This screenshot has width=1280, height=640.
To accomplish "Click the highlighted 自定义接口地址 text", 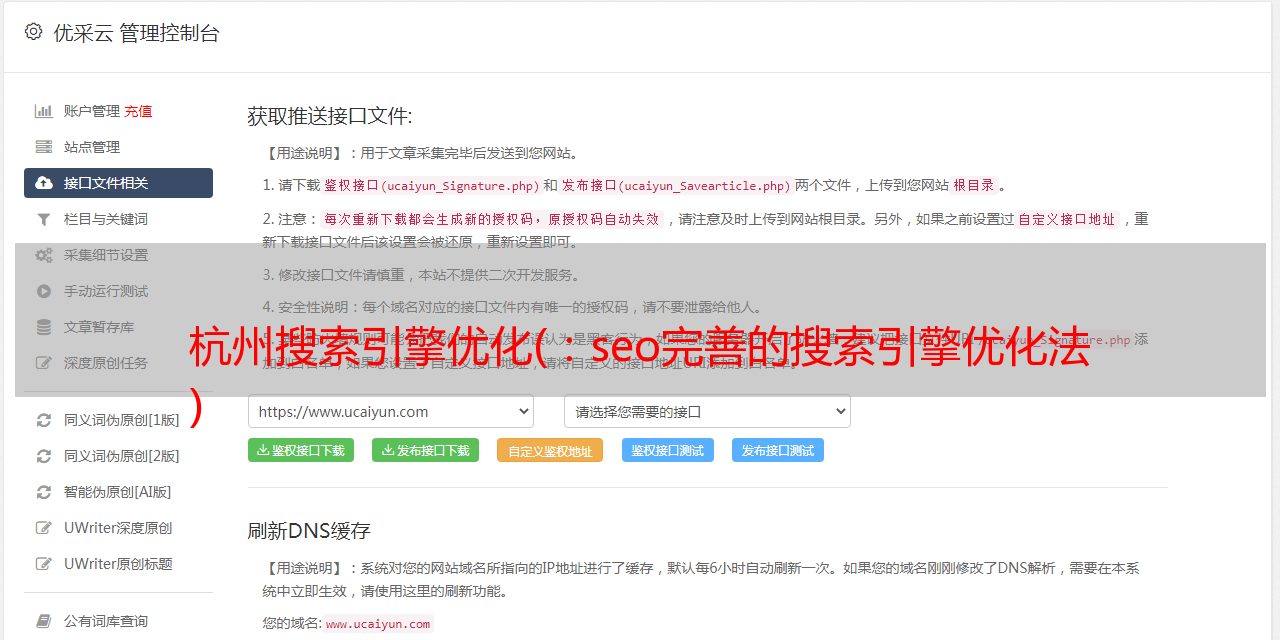I will pyautogui.click(x=1067, y=219).
